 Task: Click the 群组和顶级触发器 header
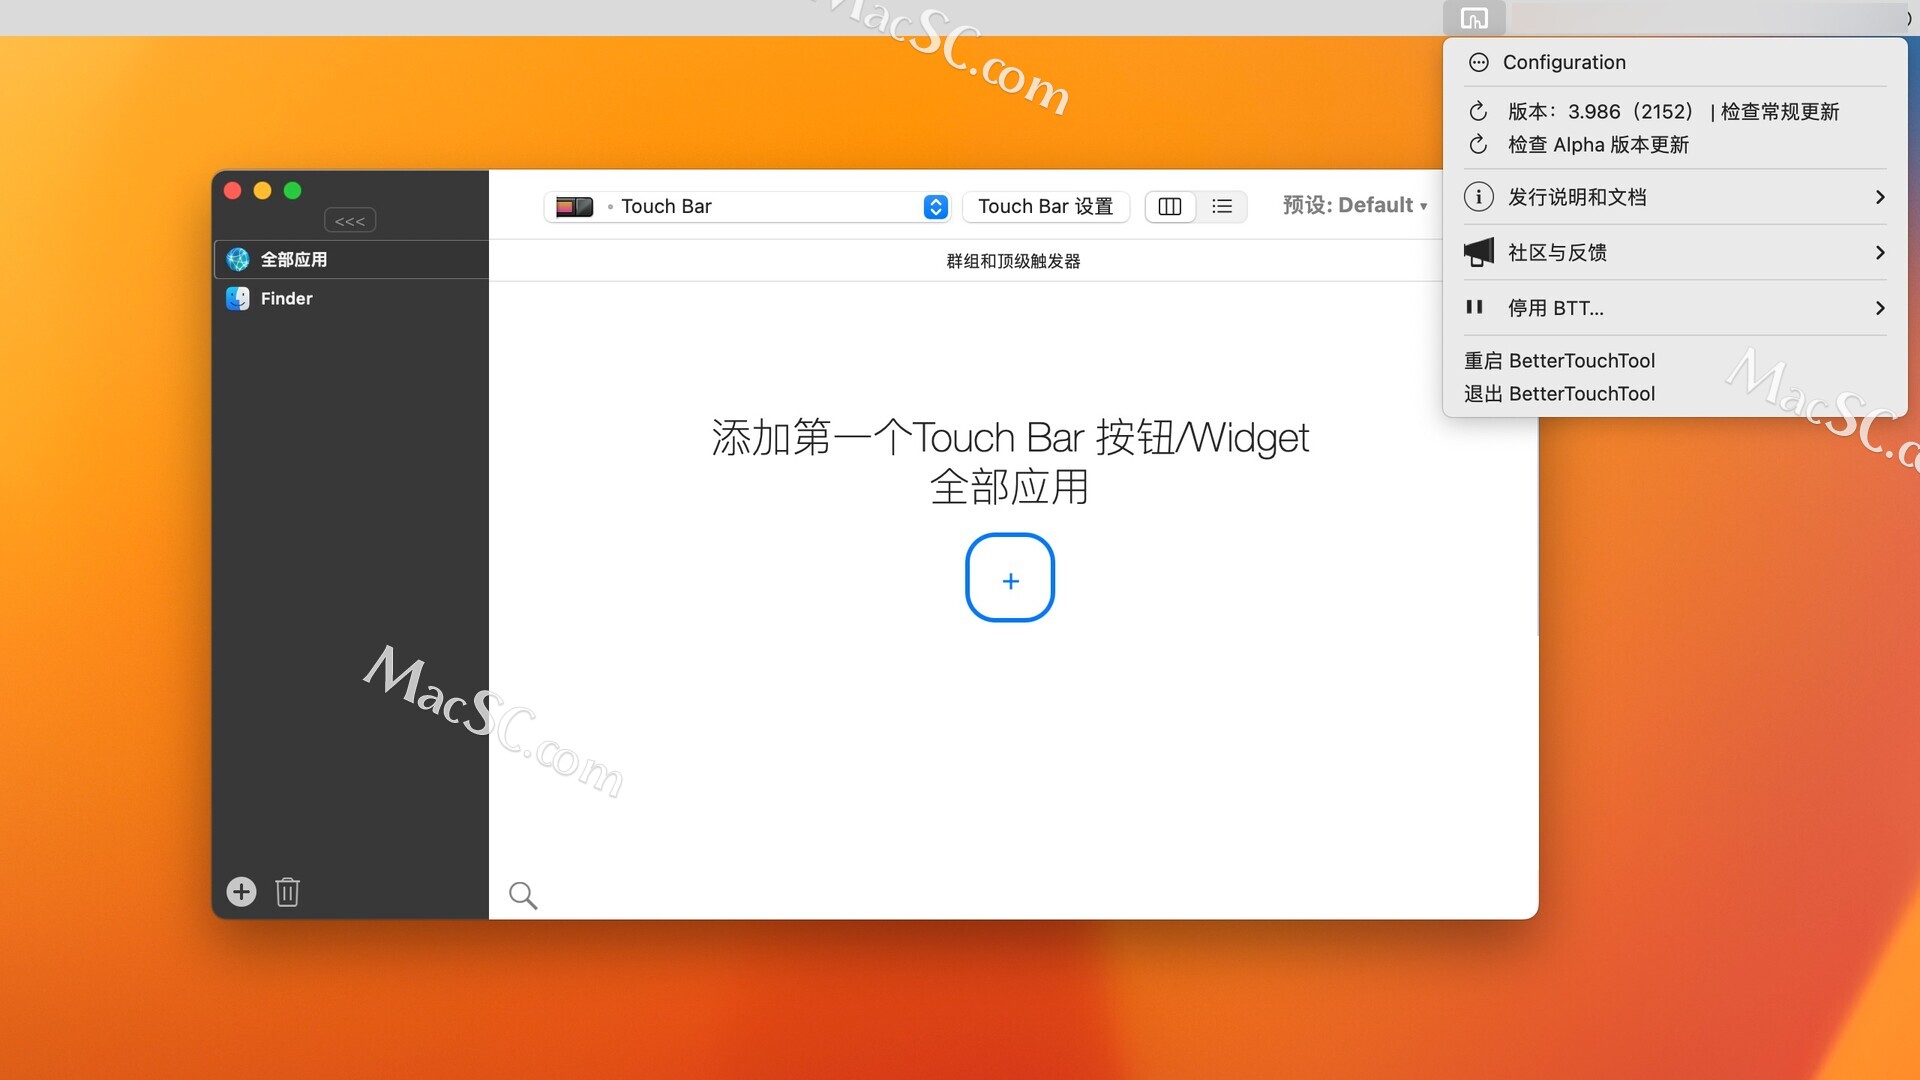point(1013,261)
